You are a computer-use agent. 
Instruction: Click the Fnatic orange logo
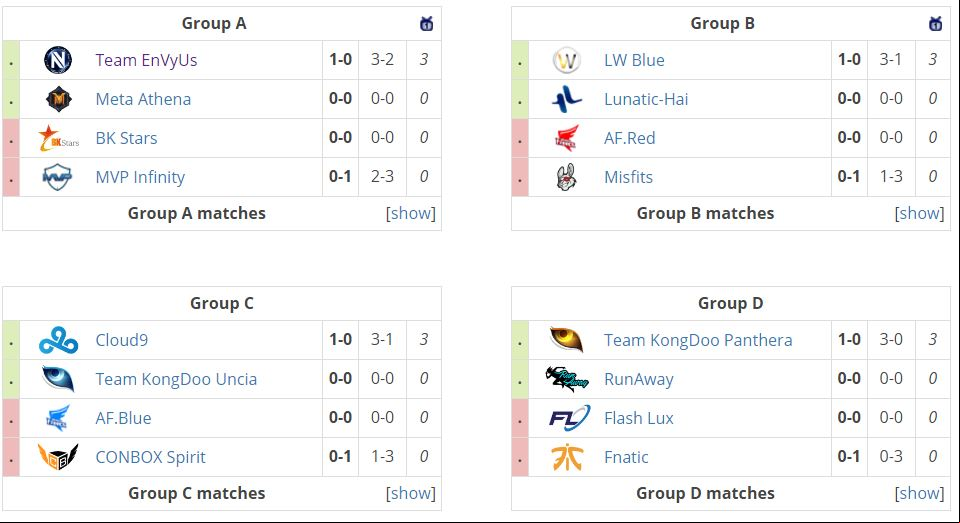567,457
